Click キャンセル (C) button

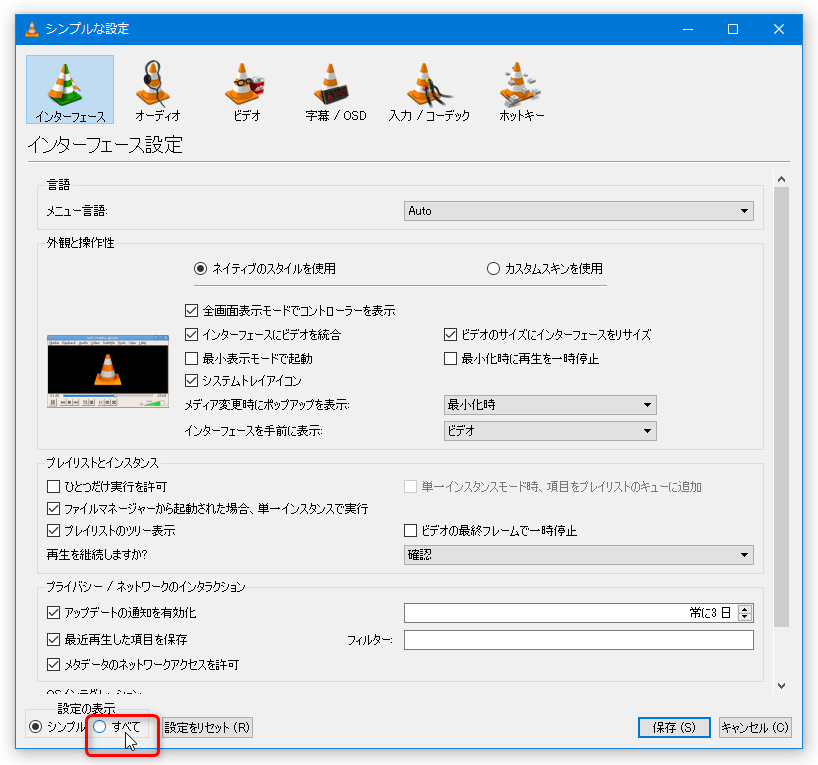pos(755,727)
